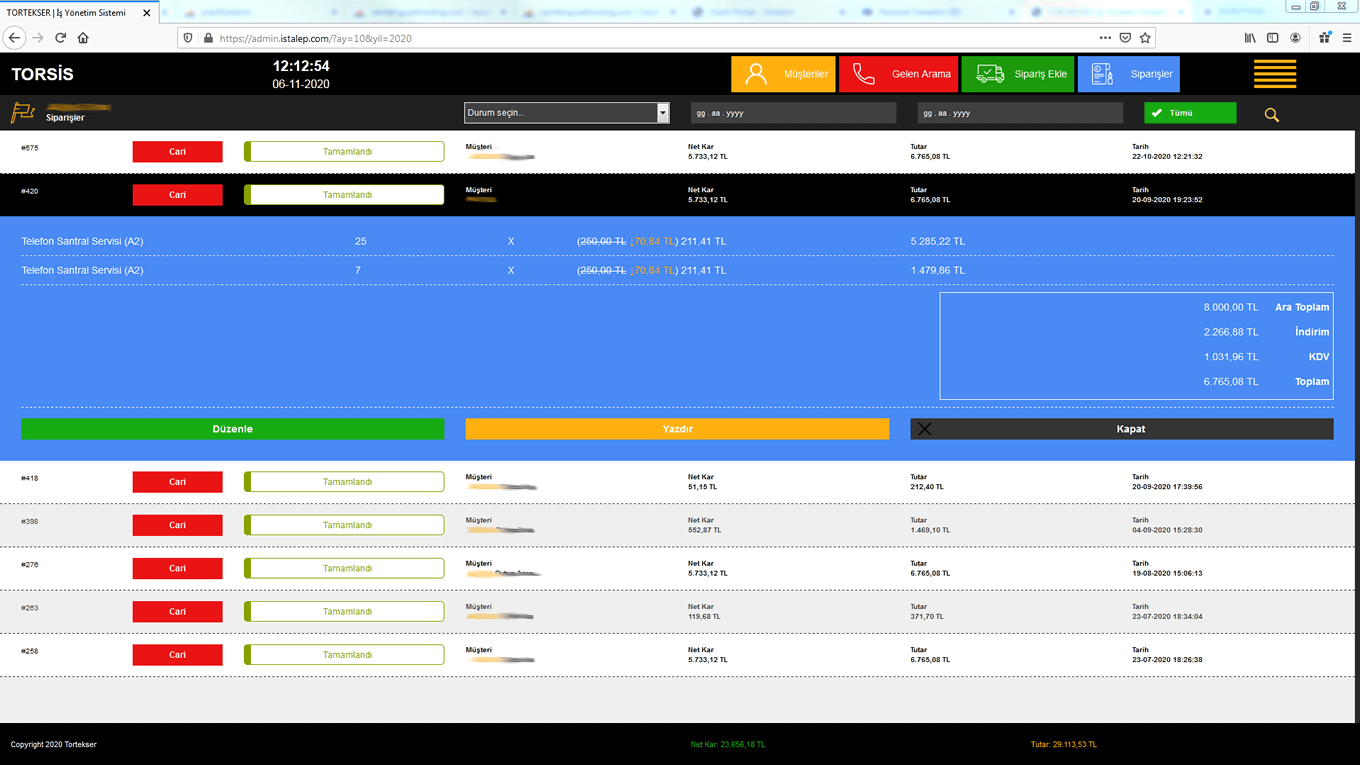1360x765 pixels.
Task: Open Tamamlandı status of order #263
Action: pyautogui.click(x=344, y=611)
